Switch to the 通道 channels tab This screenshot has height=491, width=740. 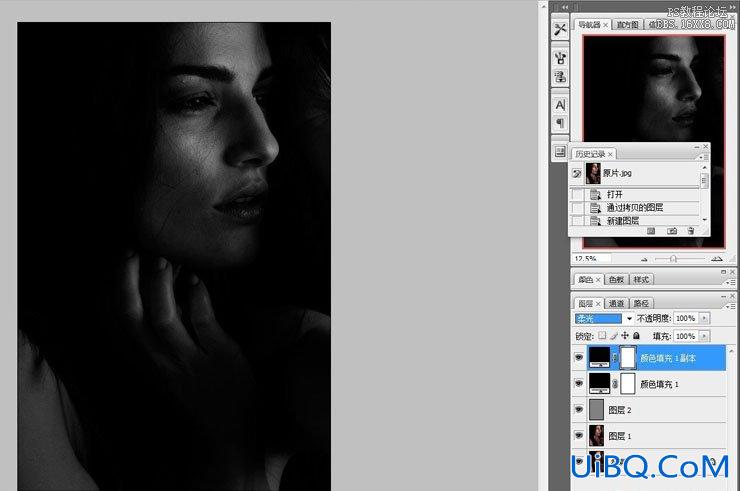click(616, 303)
